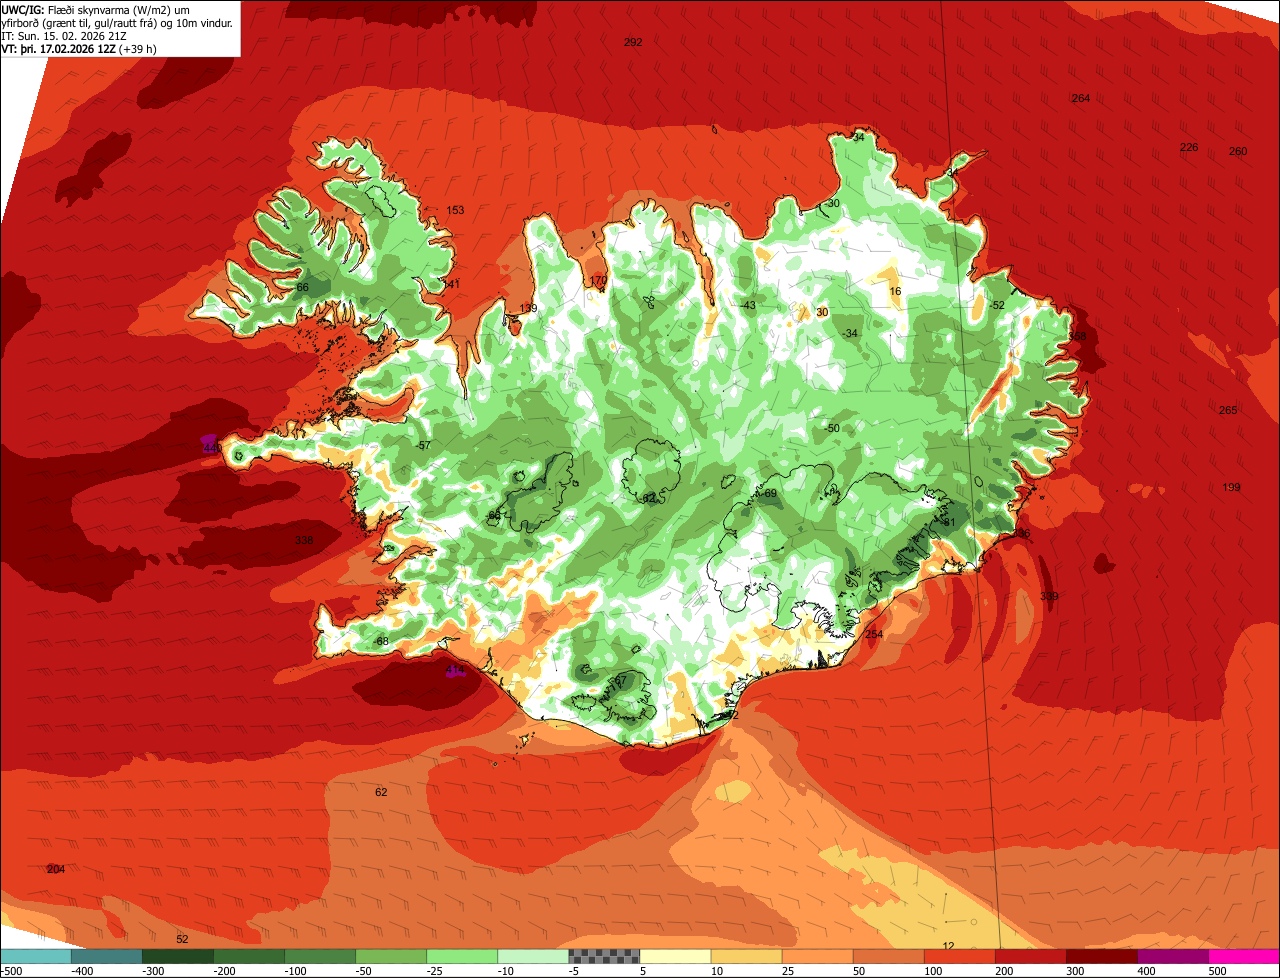Viewport: 1280px width, 978px height.
Task: Select the legend swatch between -25 and -10
Action: point(462,956)
